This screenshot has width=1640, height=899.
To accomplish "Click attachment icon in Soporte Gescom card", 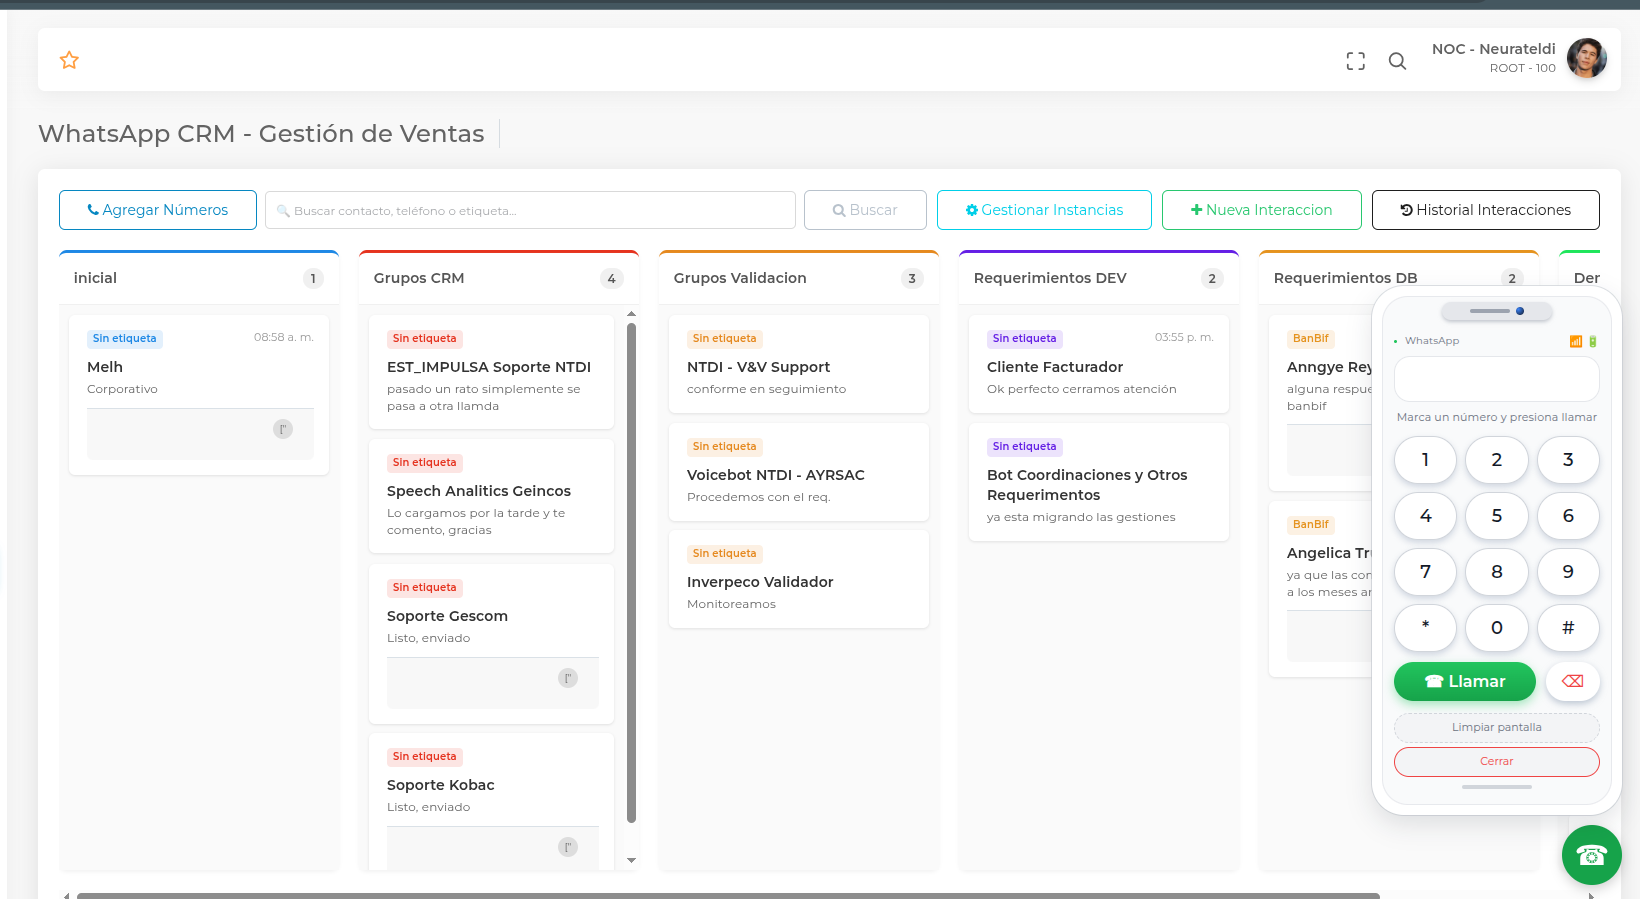I will (568, 678).
